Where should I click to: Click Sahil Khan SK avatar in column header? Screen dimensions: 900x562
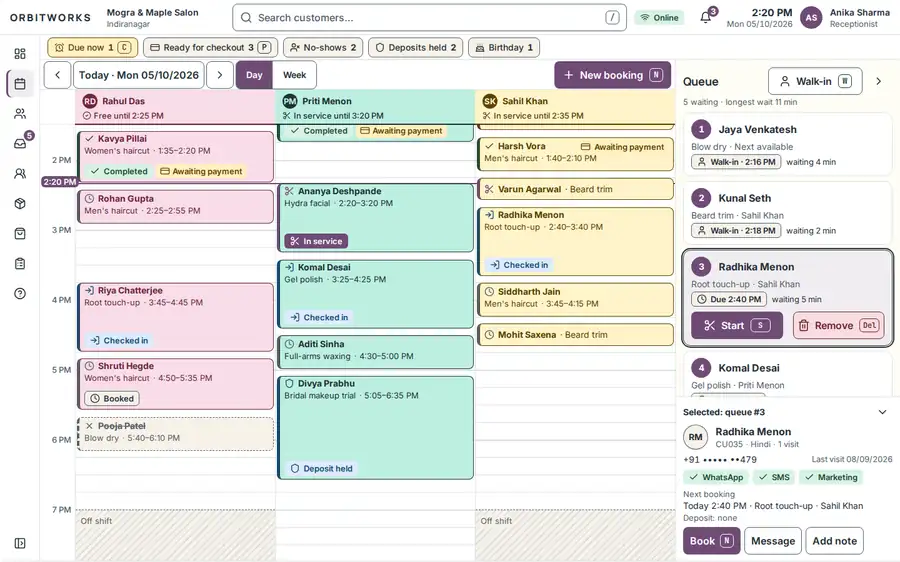490,101
